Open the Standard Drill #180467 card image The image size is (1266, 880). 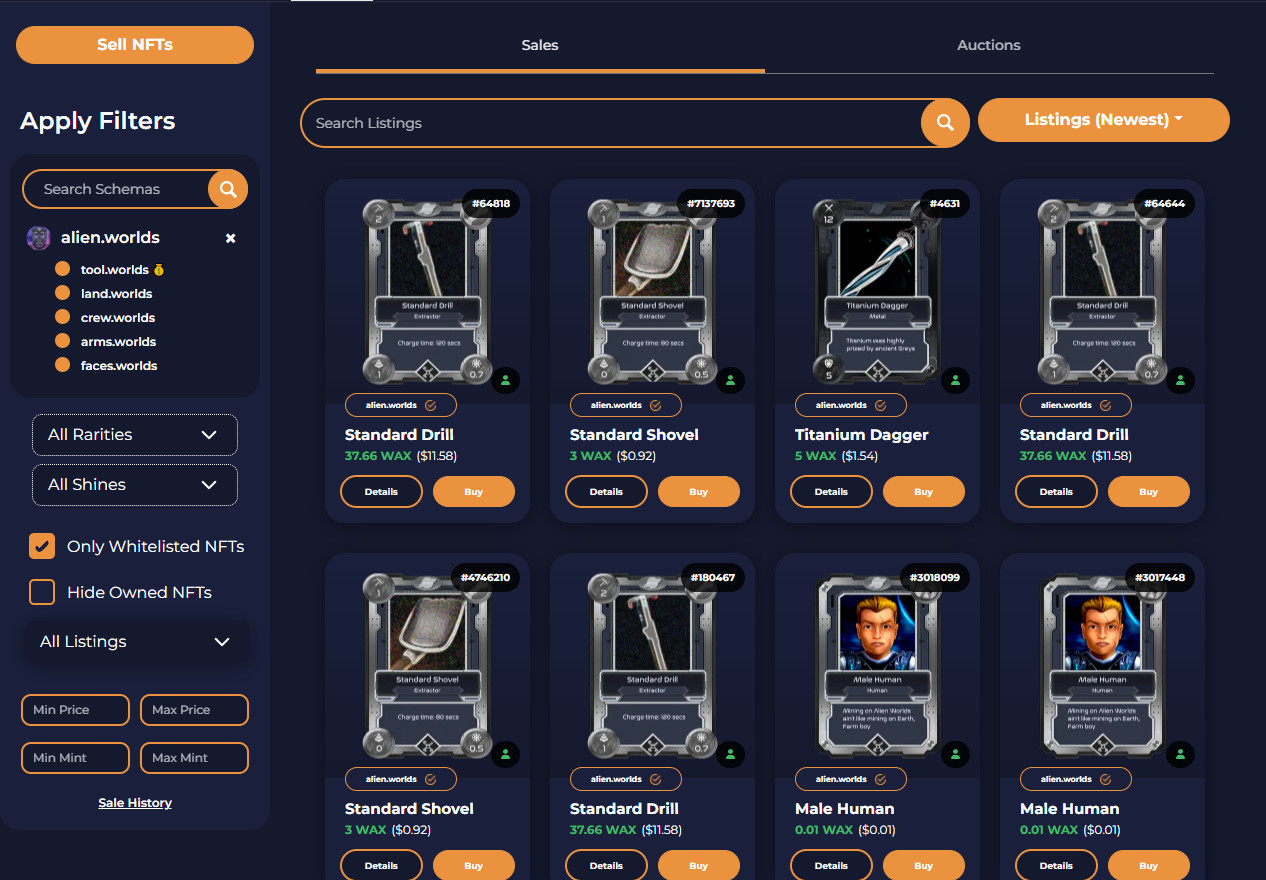click(652, 664)
